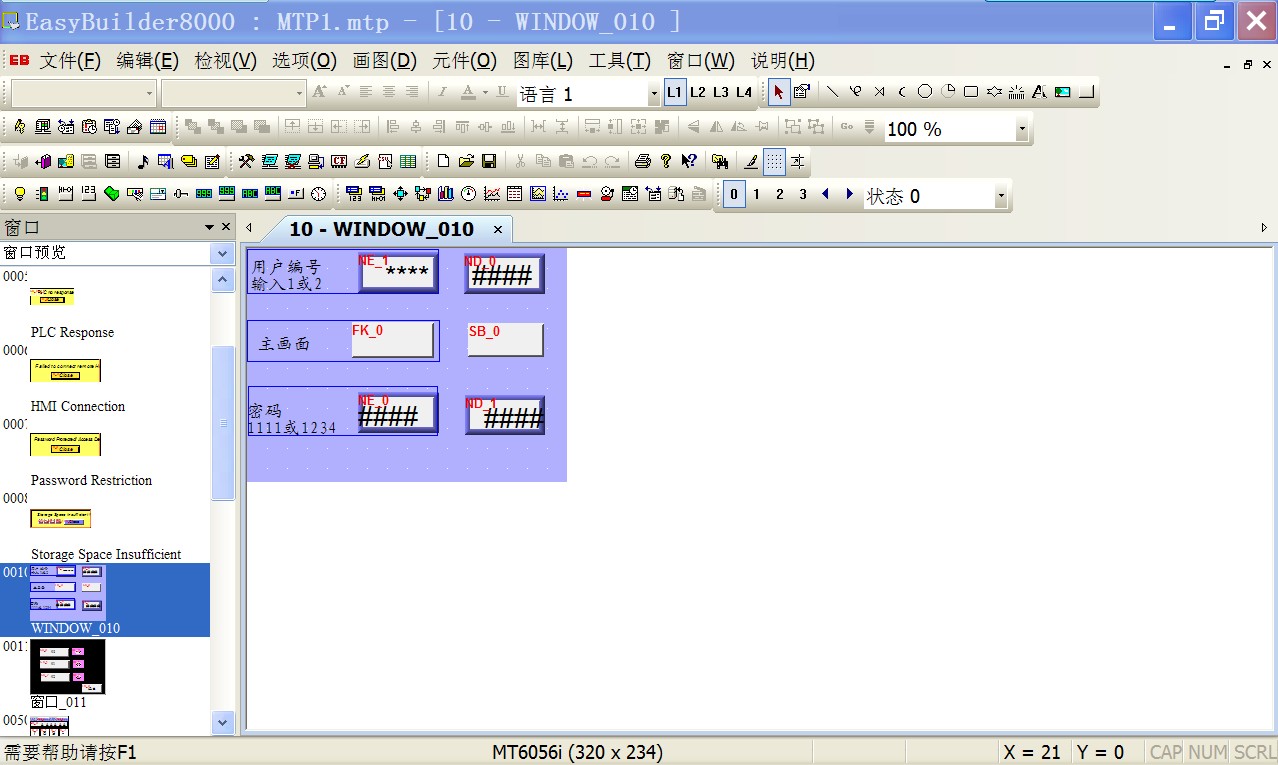Screen dimensions: 1278x765
Task: Switch to state 1 toggle button
Action: (x=757, y=195)
